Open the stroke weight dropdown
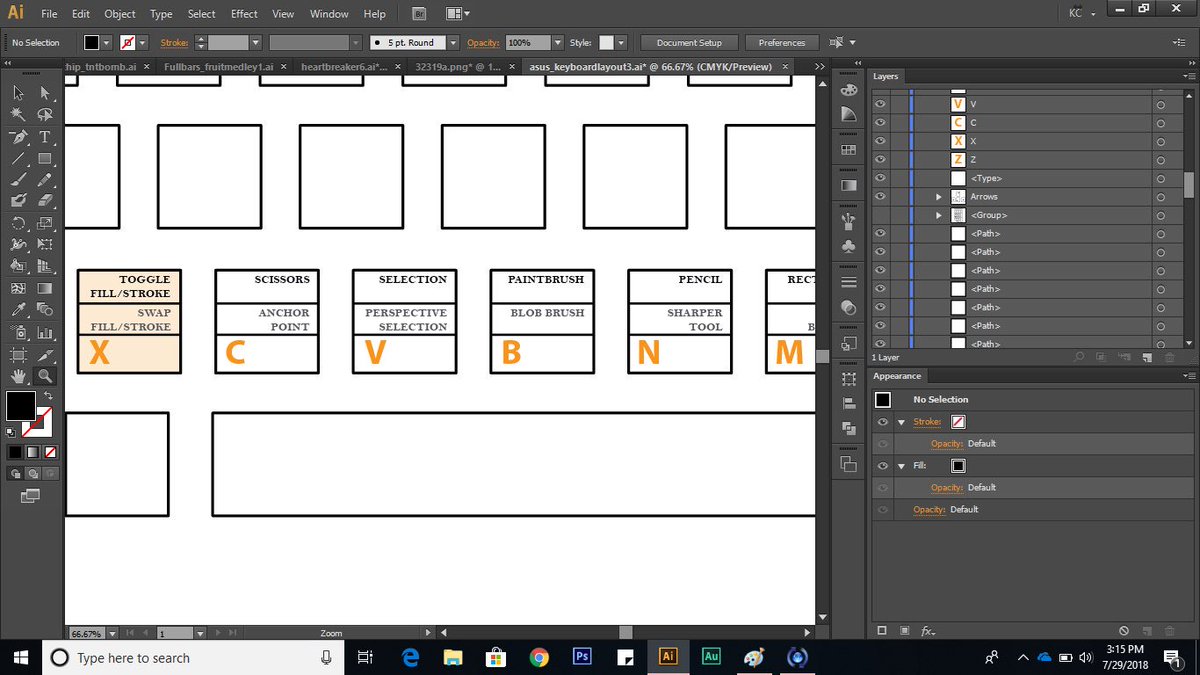Viewport: 1200px width, 675px height. tap(256, 43)
